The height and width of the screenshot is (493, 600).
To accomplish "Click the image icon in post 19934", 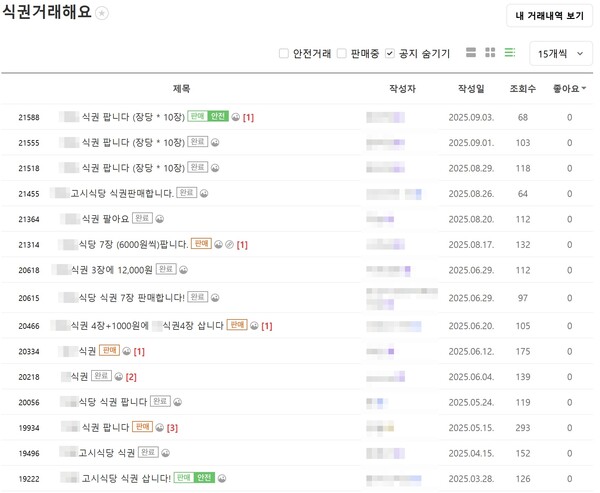I will (x=160, y=428).
